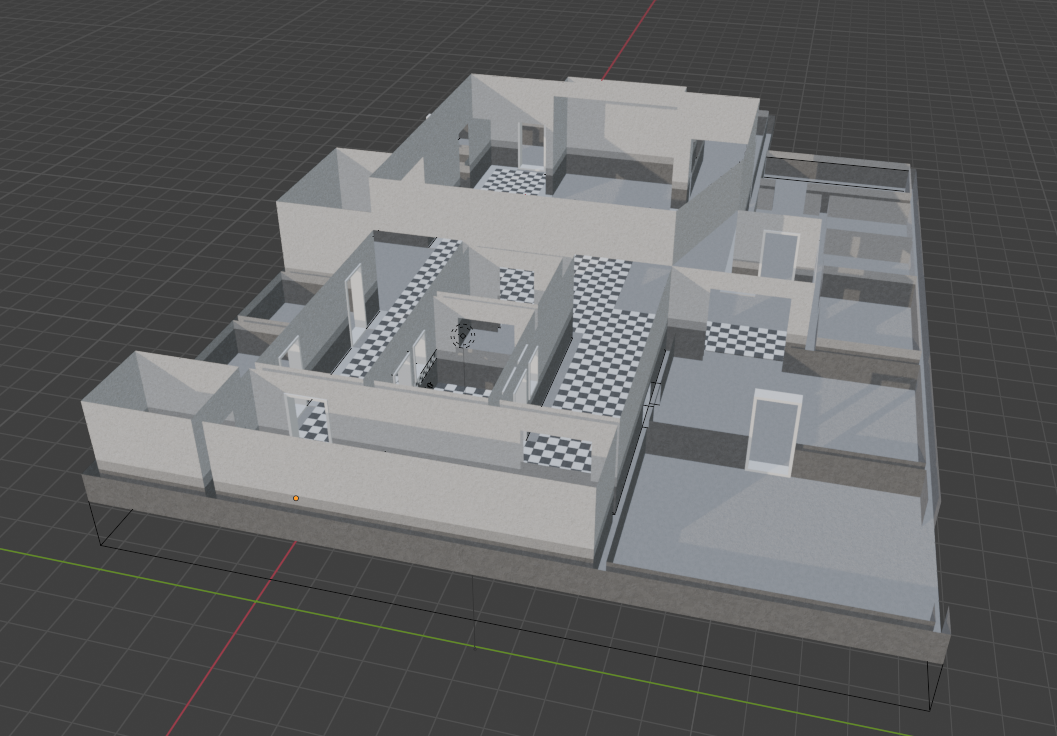Screen dimensions: 1057x736
Task: Click the 3D cursor crosshair in the model
Action: tap(462, 335)
